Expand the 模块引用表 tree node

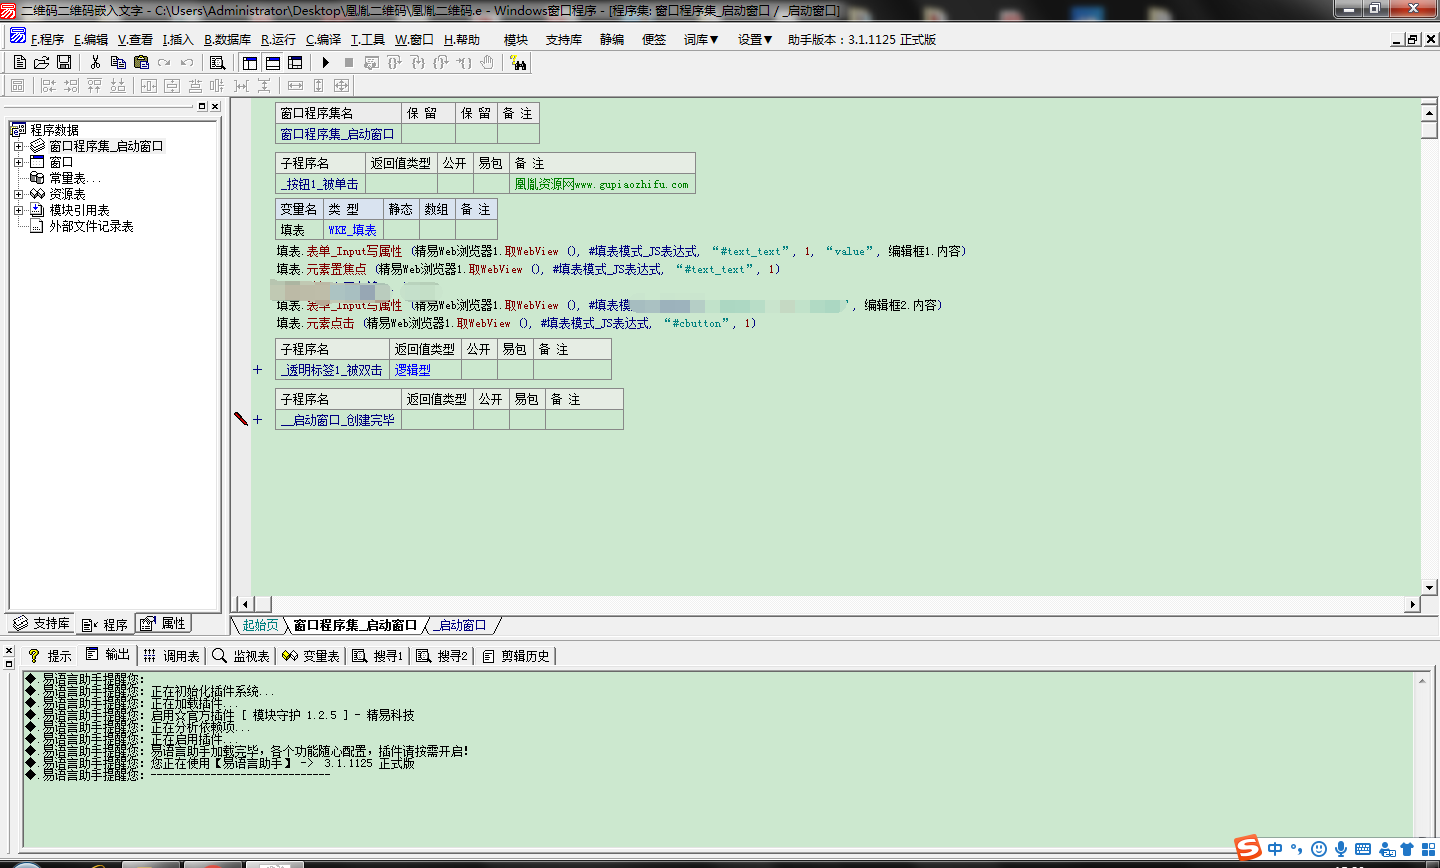[18, 210]
